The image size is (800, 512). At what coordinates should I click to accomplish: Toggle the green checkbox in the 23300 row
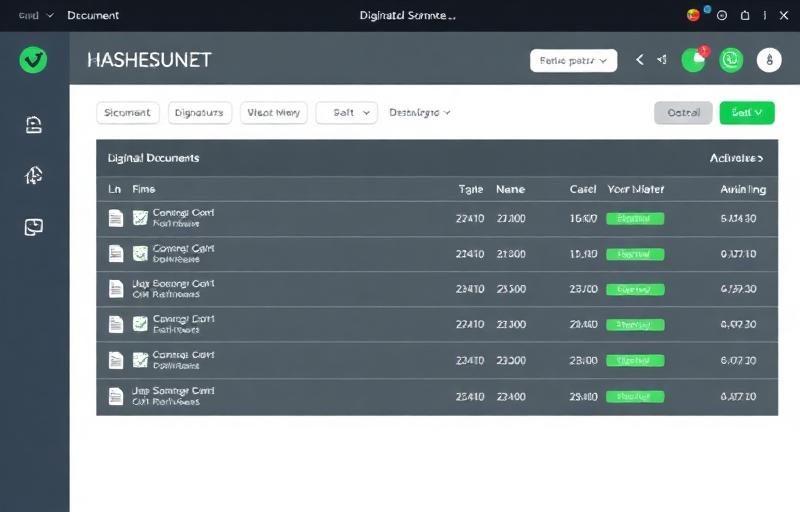pos(140,324)
